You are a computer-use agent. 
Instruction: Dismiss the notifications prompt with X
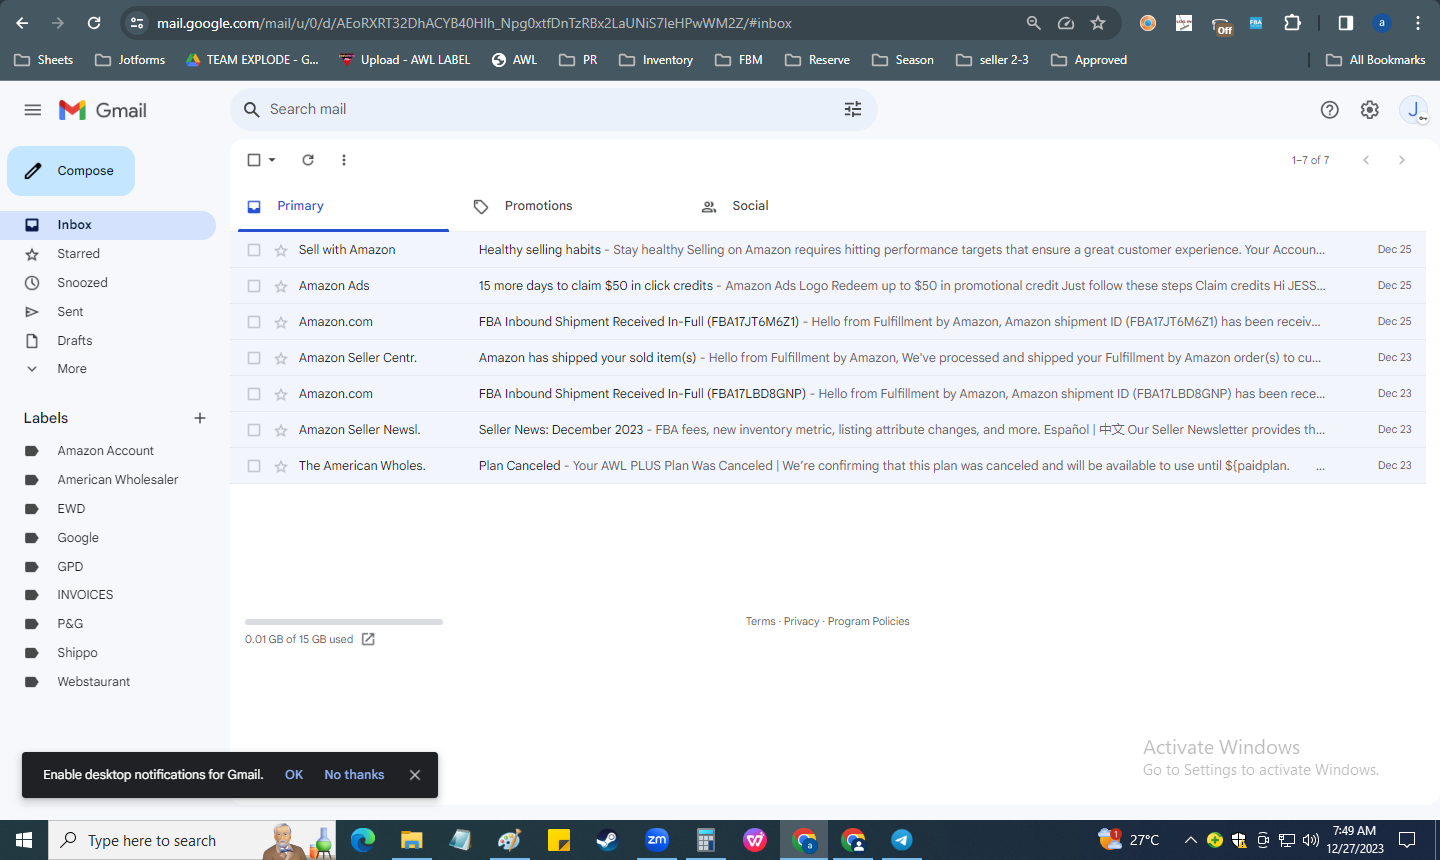coord(415,775)
